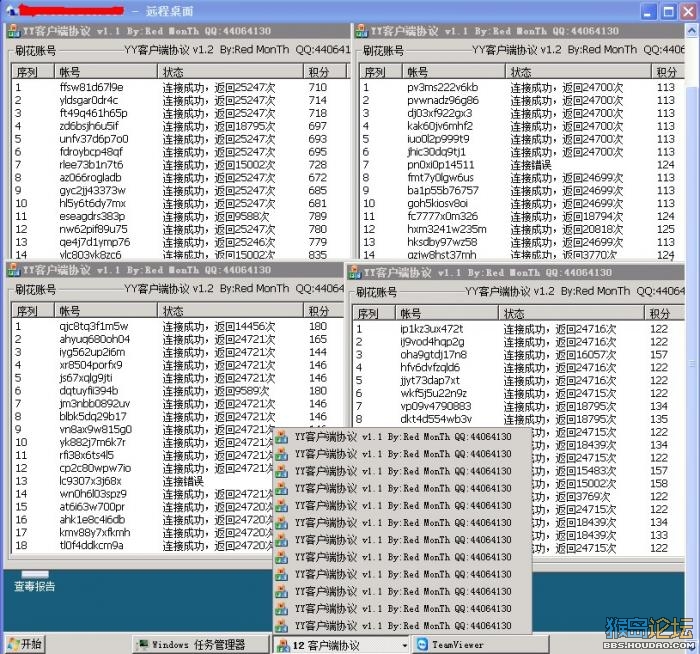The width and height of the screenshot is (700, 654).
Task: Select account row oha9gtdj17n8
Action: [519, 355]
